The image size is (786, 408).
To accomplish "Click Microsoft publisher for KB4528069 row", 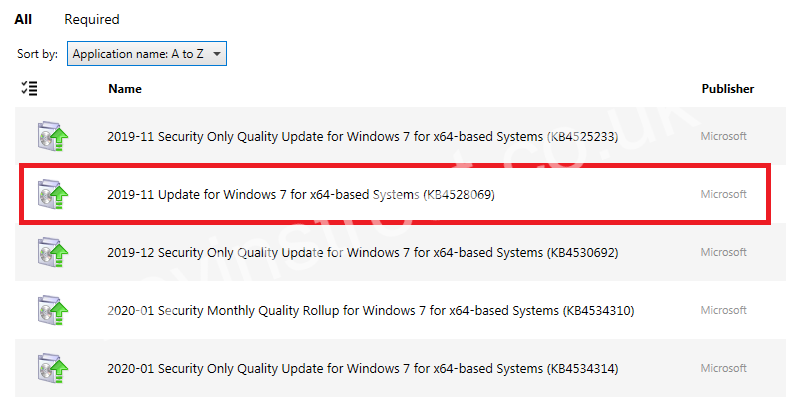I will pos(723,194).
